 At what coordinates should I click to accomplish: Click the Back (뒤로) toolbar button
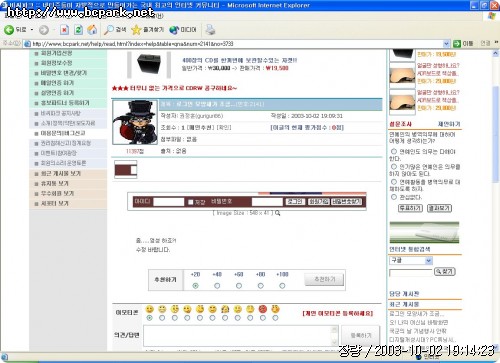click(x=15, y=30)
